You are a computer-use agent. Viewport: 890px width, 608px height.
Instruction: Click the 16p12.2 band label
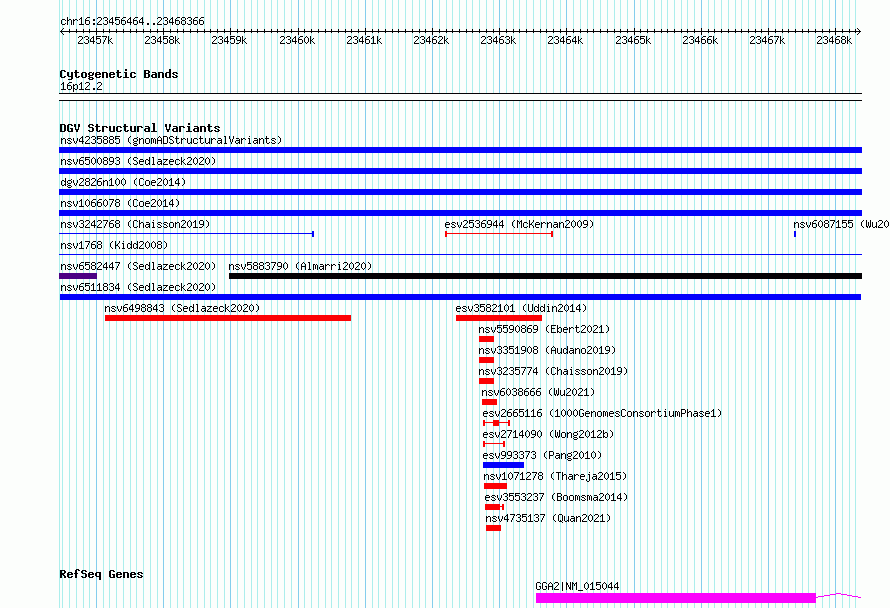[x=81, y=86]
